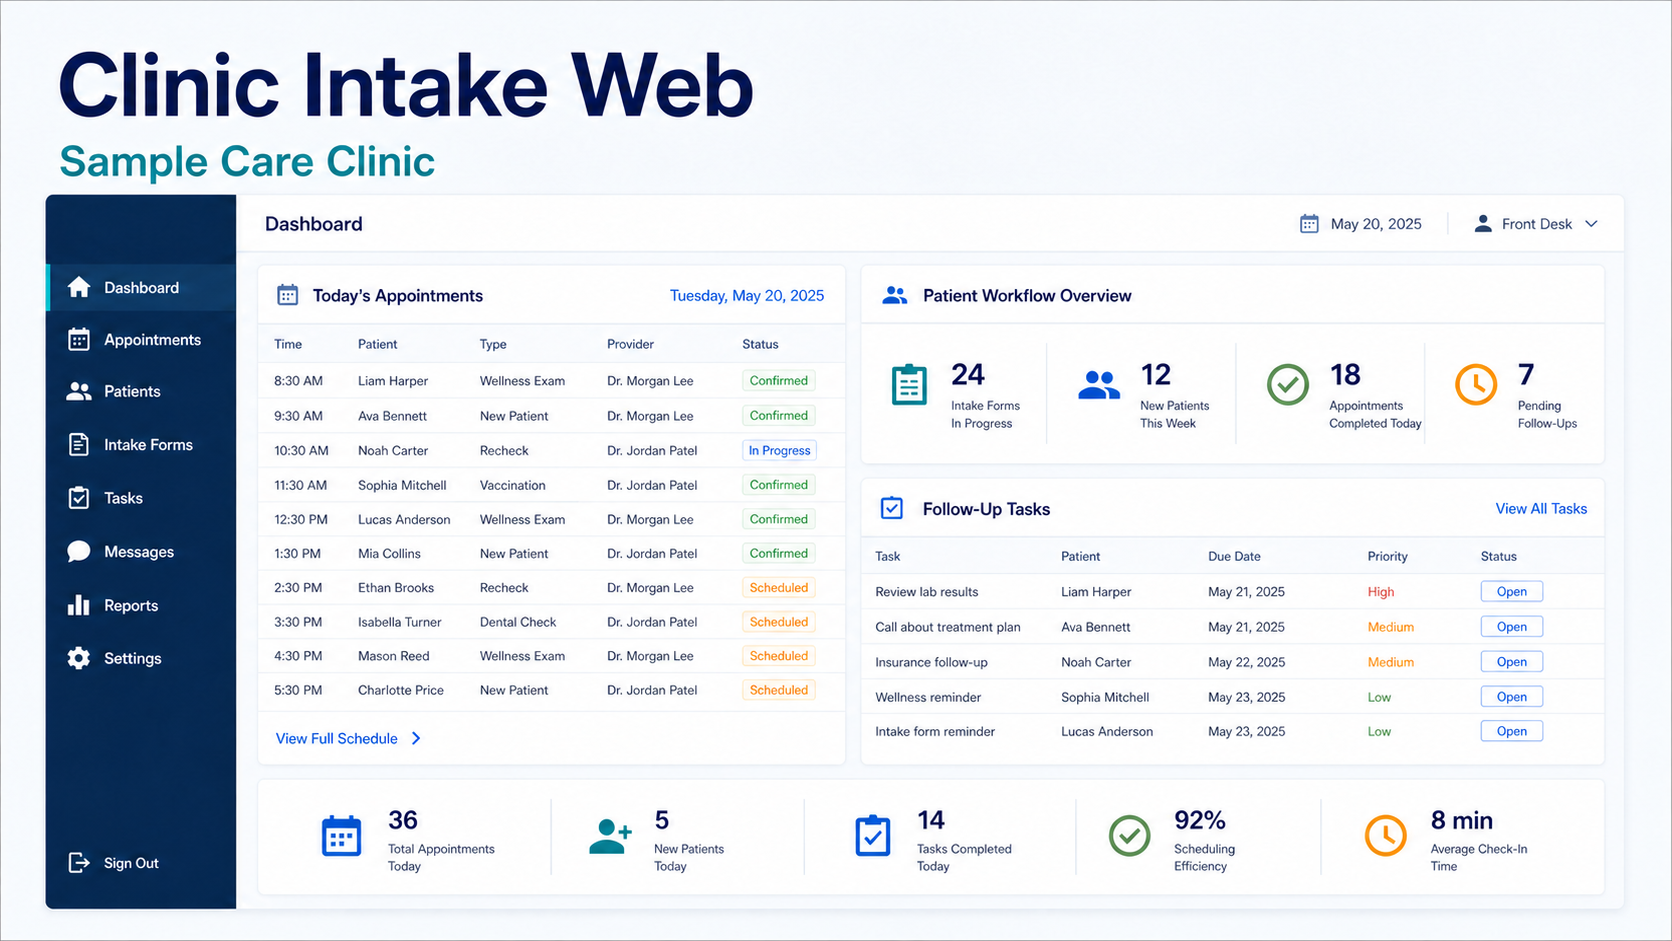Open the Appointments menu item

[141, 340]
